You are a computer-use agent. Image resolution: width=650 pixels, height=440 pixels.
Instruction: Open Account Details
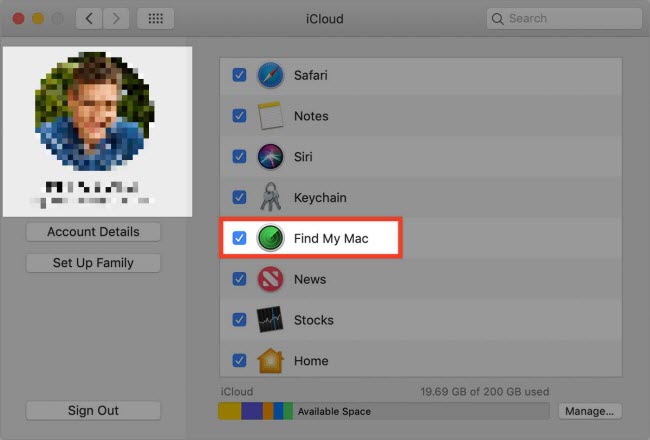[x=93, y=232]
